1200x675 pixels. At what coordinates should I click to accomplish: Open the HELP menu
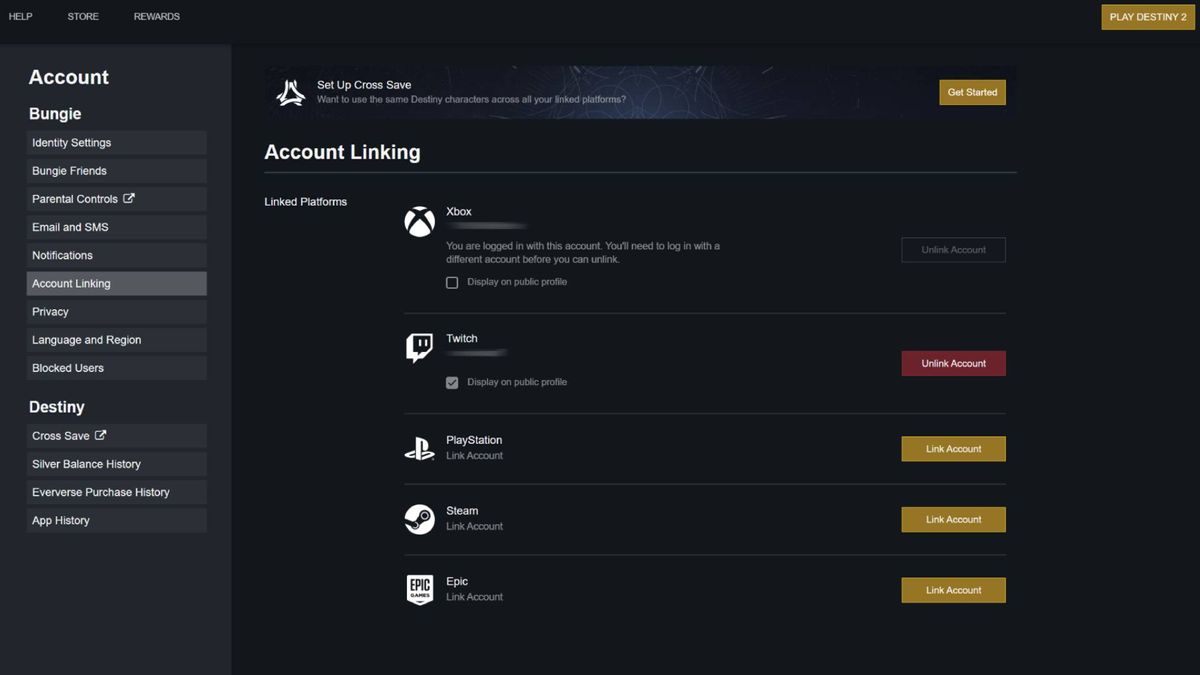tap(20, 16)
